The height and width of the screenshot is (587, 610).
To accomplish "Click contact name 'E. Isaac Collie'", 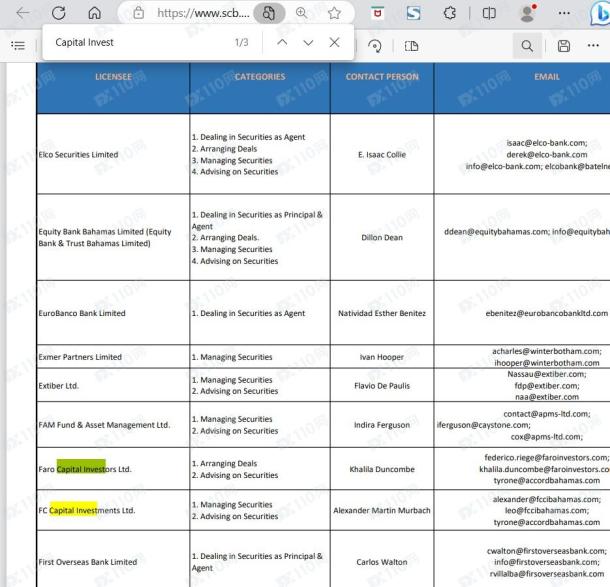I will tap(382, 154).
